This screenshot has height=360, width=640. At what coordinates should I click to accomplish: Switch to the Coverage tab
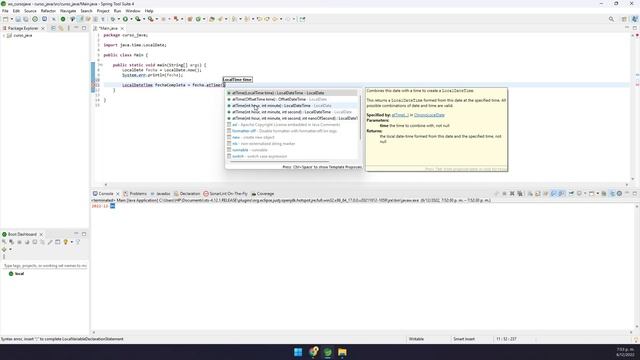point(263,193)
